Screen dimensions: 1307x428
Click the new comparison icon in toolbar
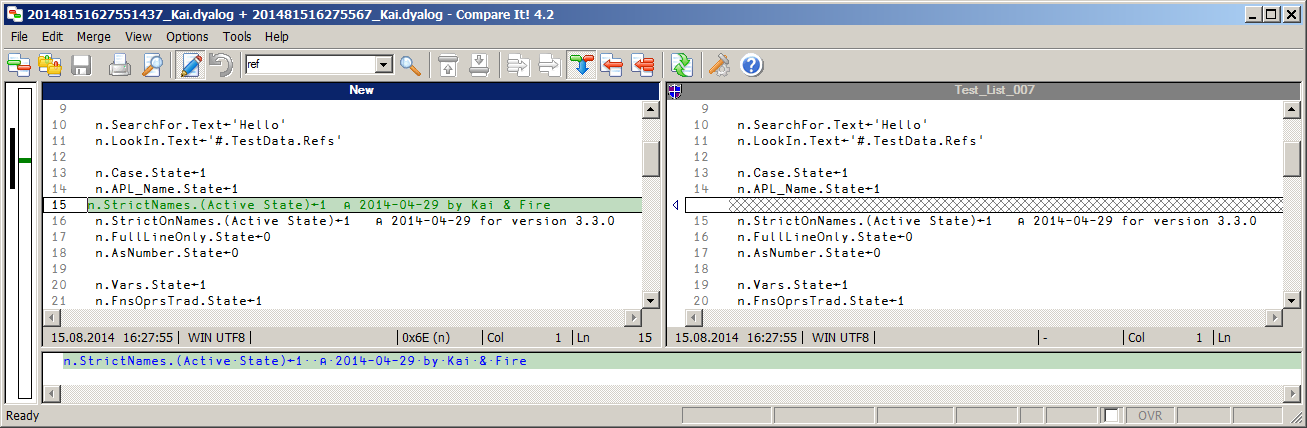(19, 66)
